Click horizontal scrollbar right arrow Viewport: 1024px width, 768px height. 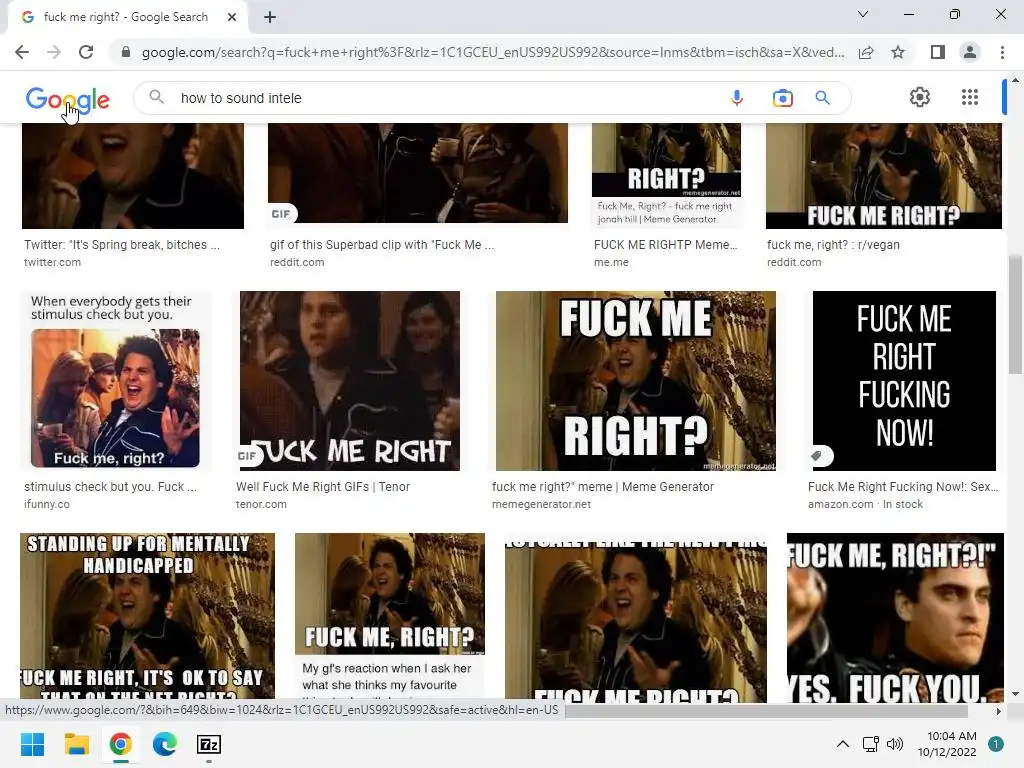998,711
